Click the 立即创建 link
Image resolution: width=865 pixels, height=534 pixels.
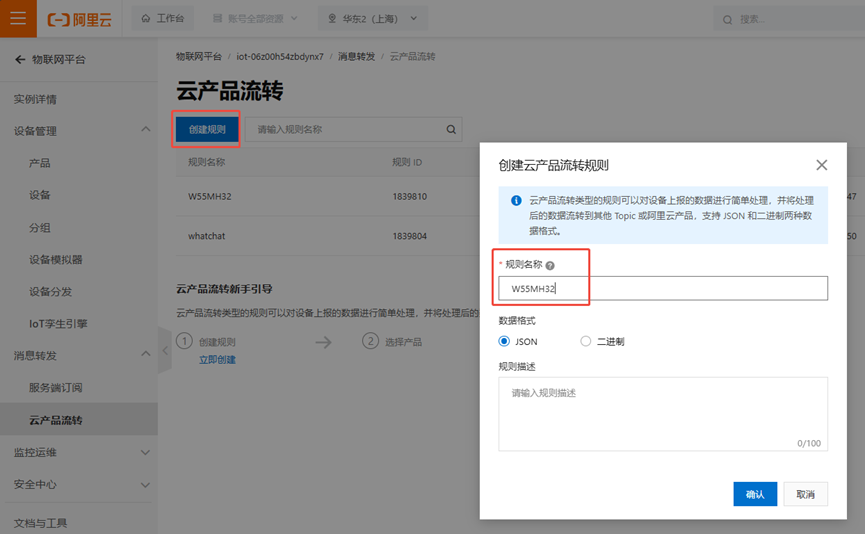pyautogui.click(x=217, y=359)
